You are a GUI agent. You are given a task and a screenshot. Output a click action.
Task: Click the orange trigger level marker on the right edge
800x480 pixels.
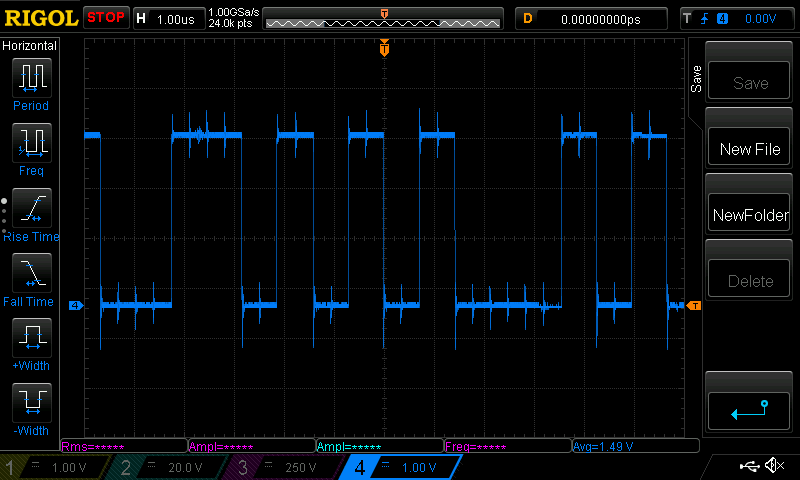[694, 306]
